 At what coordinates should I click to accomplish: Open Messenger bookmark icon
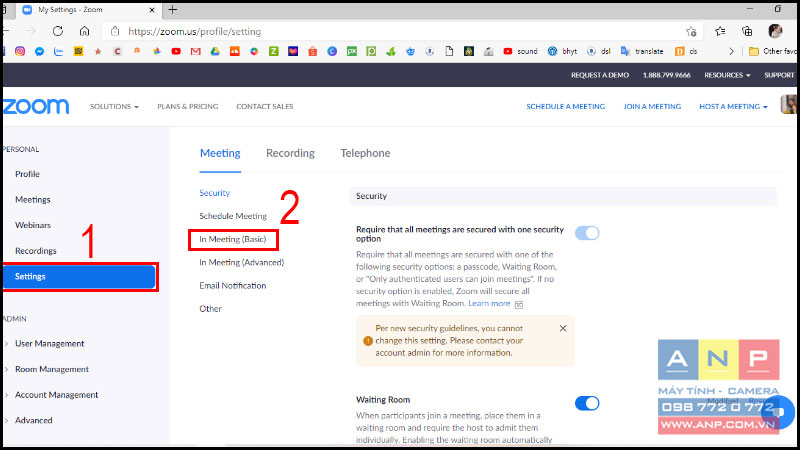(39, 52)
